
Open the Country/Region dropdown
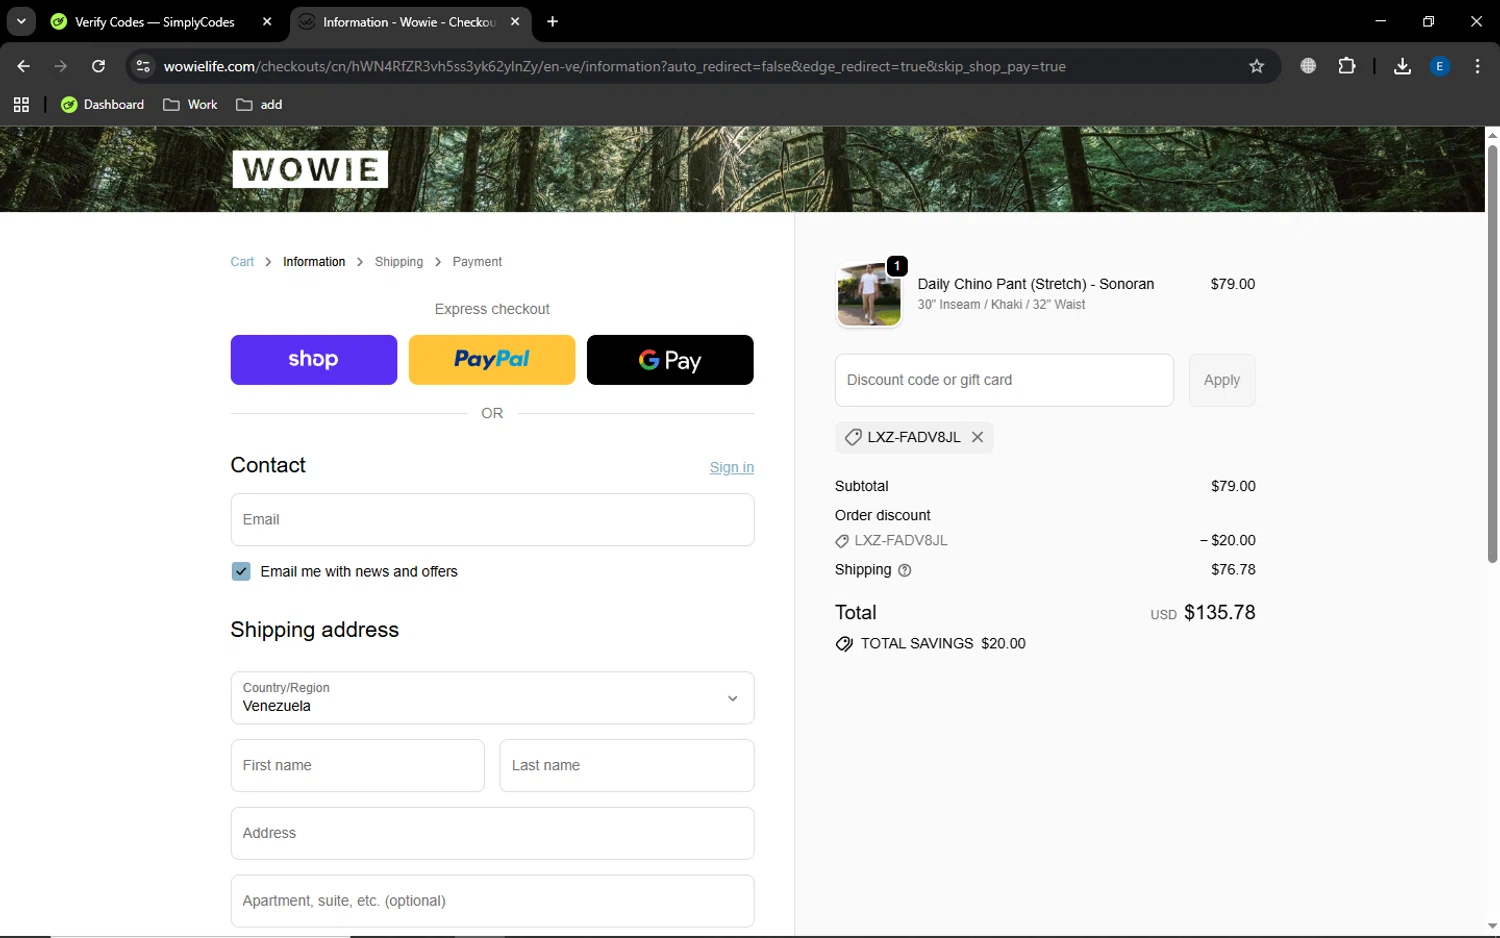(x=492, y=698)
